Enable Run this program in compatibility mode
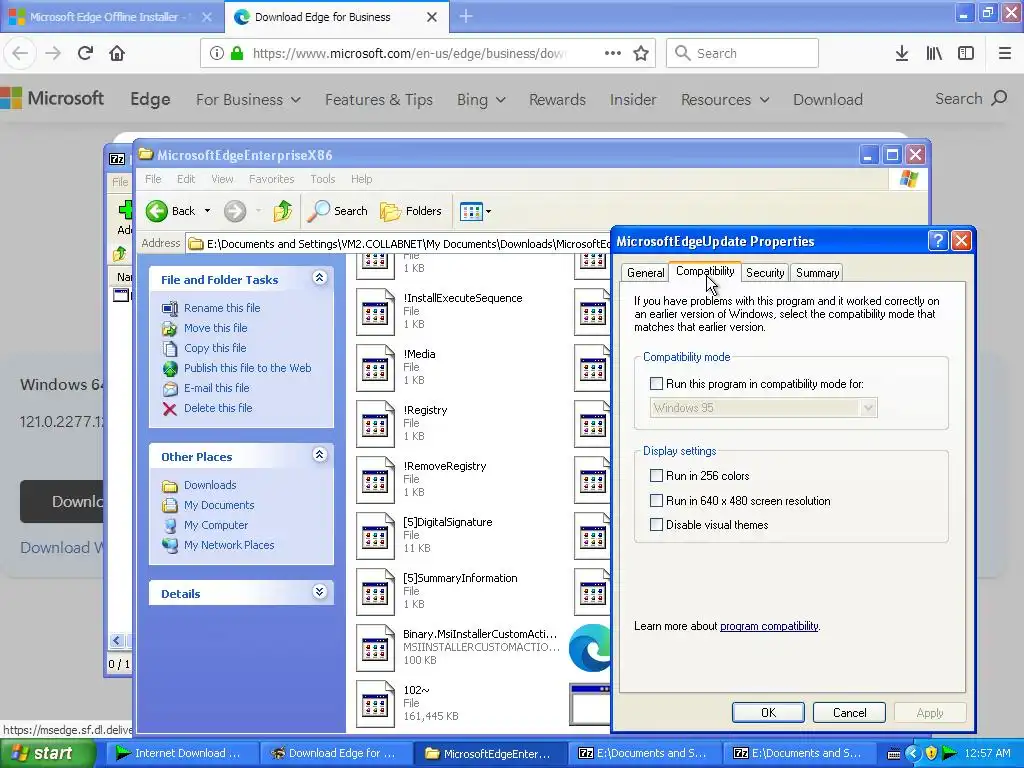 [x=656, y=384]
